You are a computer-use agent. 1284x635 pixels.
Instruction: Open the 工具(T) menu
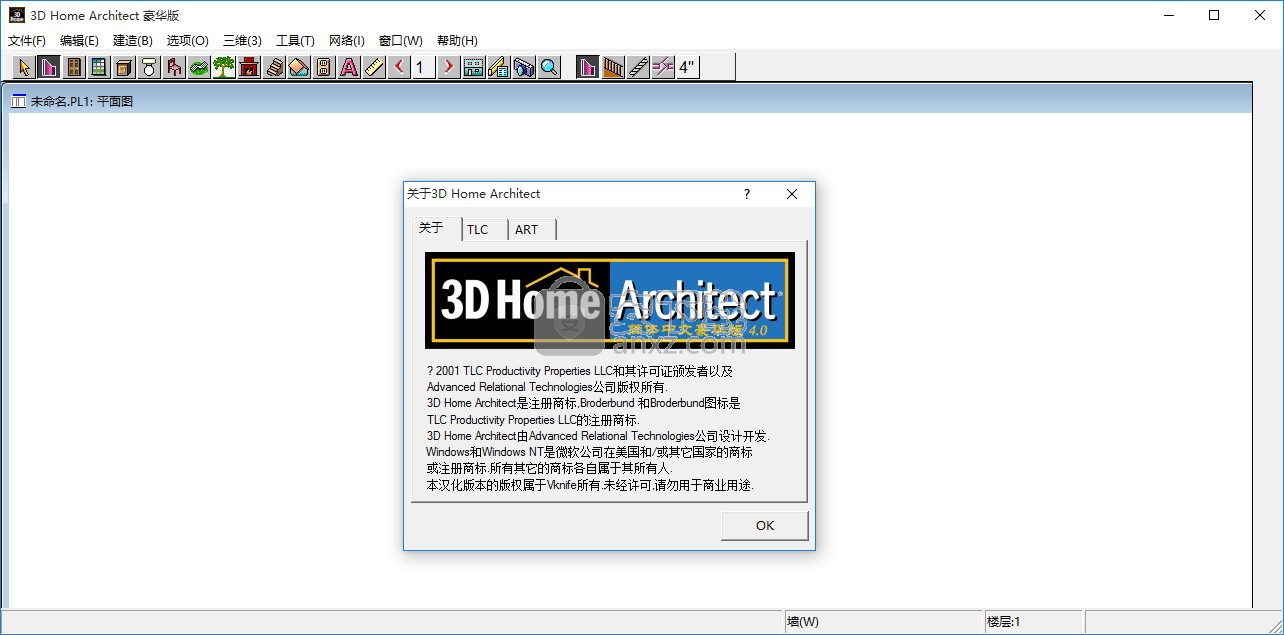[x=295, y=41]
